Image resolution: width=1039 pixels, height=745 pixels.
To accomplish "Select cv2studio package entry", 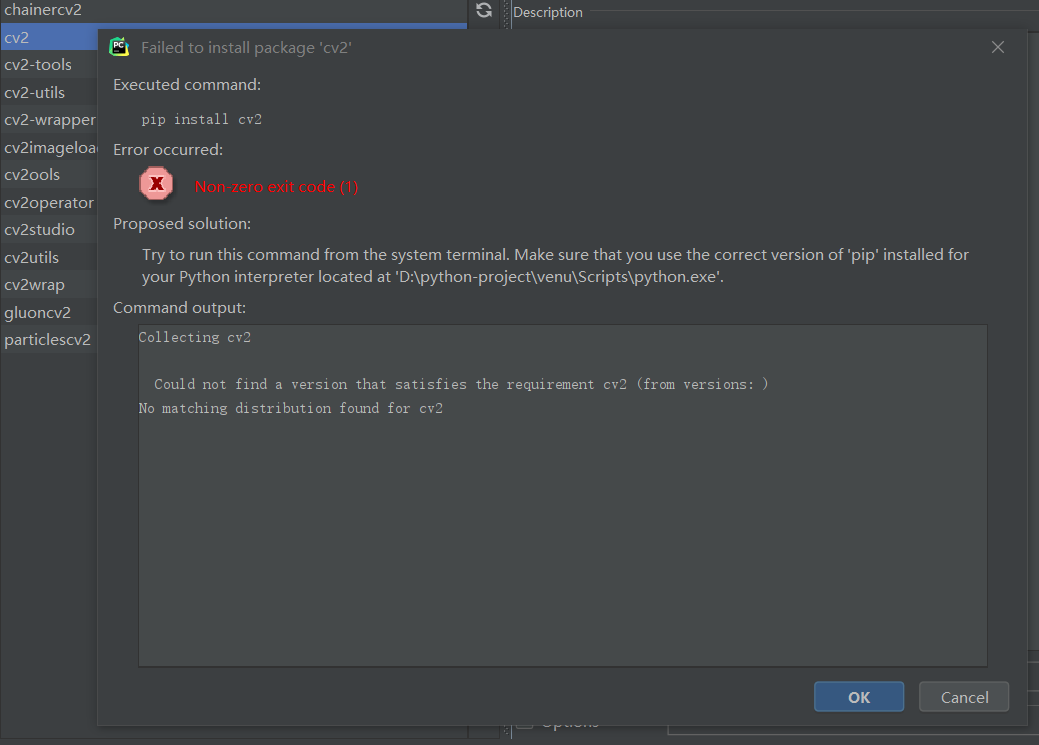I will point(39,230).
